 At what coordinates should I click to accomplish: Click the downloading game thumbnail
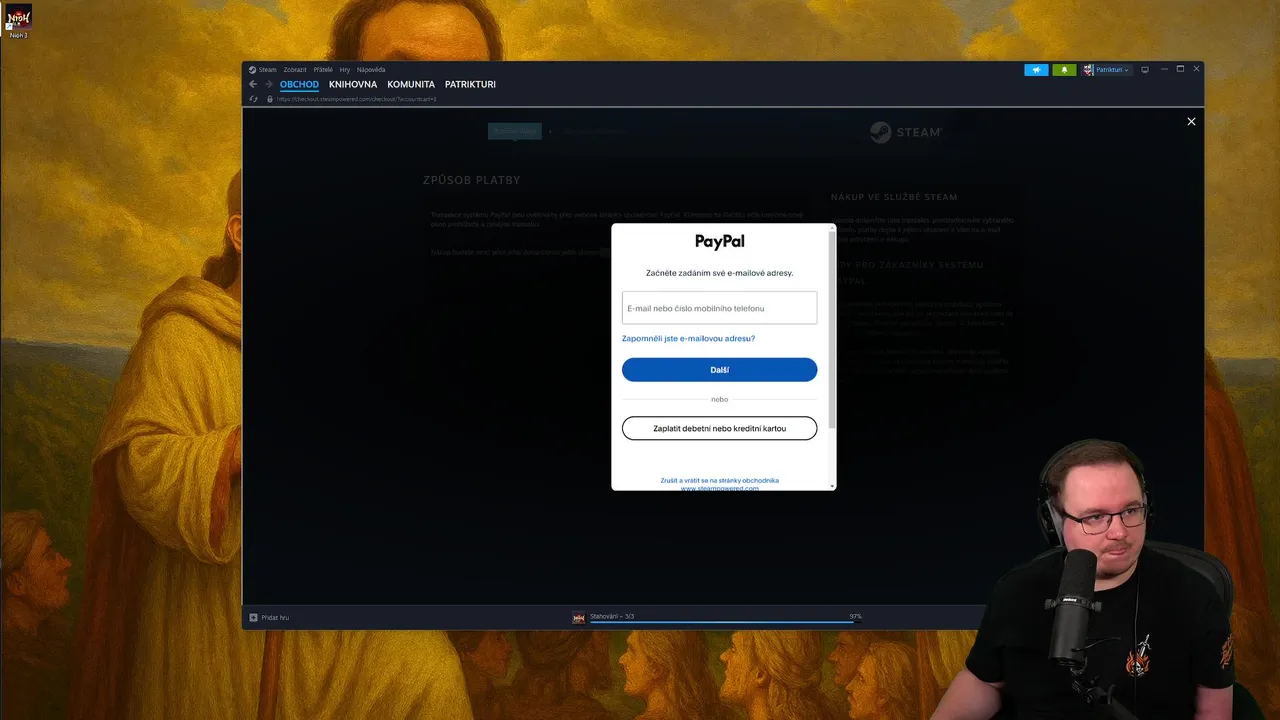pos(579,618)
